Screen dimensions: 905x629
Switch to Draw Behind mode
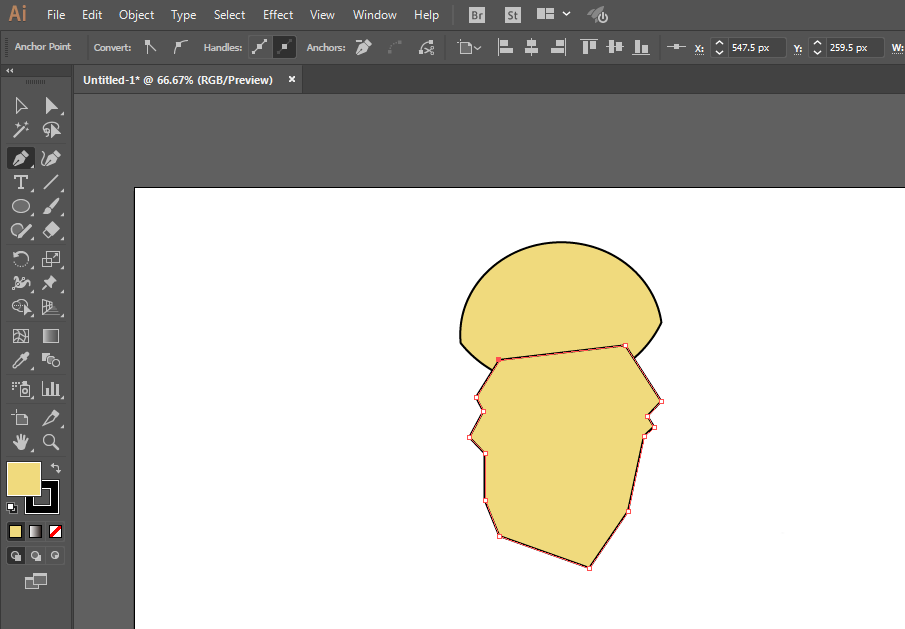[36, 555]
